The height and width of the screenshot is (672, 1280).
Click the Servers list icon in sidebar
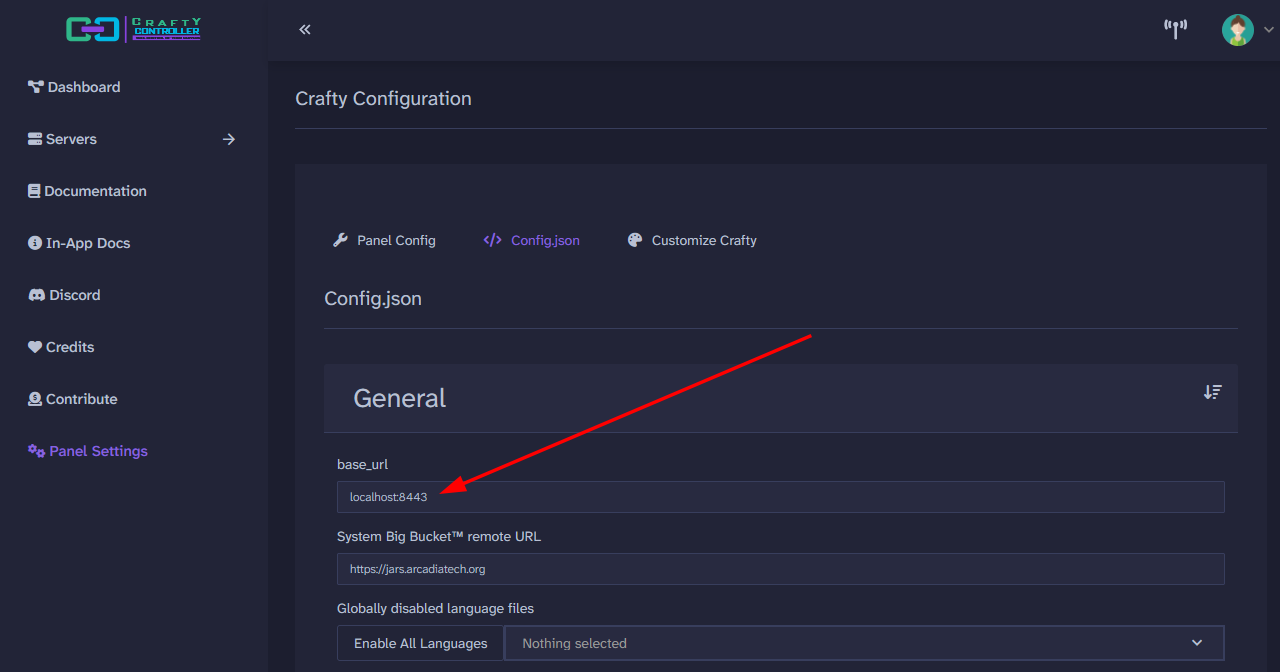tap(33, 139)
